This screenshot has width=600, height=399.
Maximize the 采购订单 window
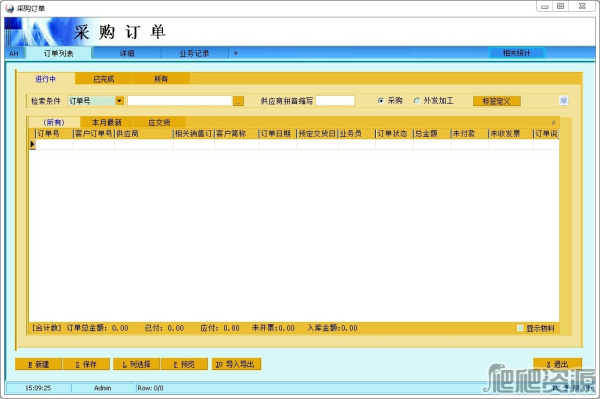point(561,7)
